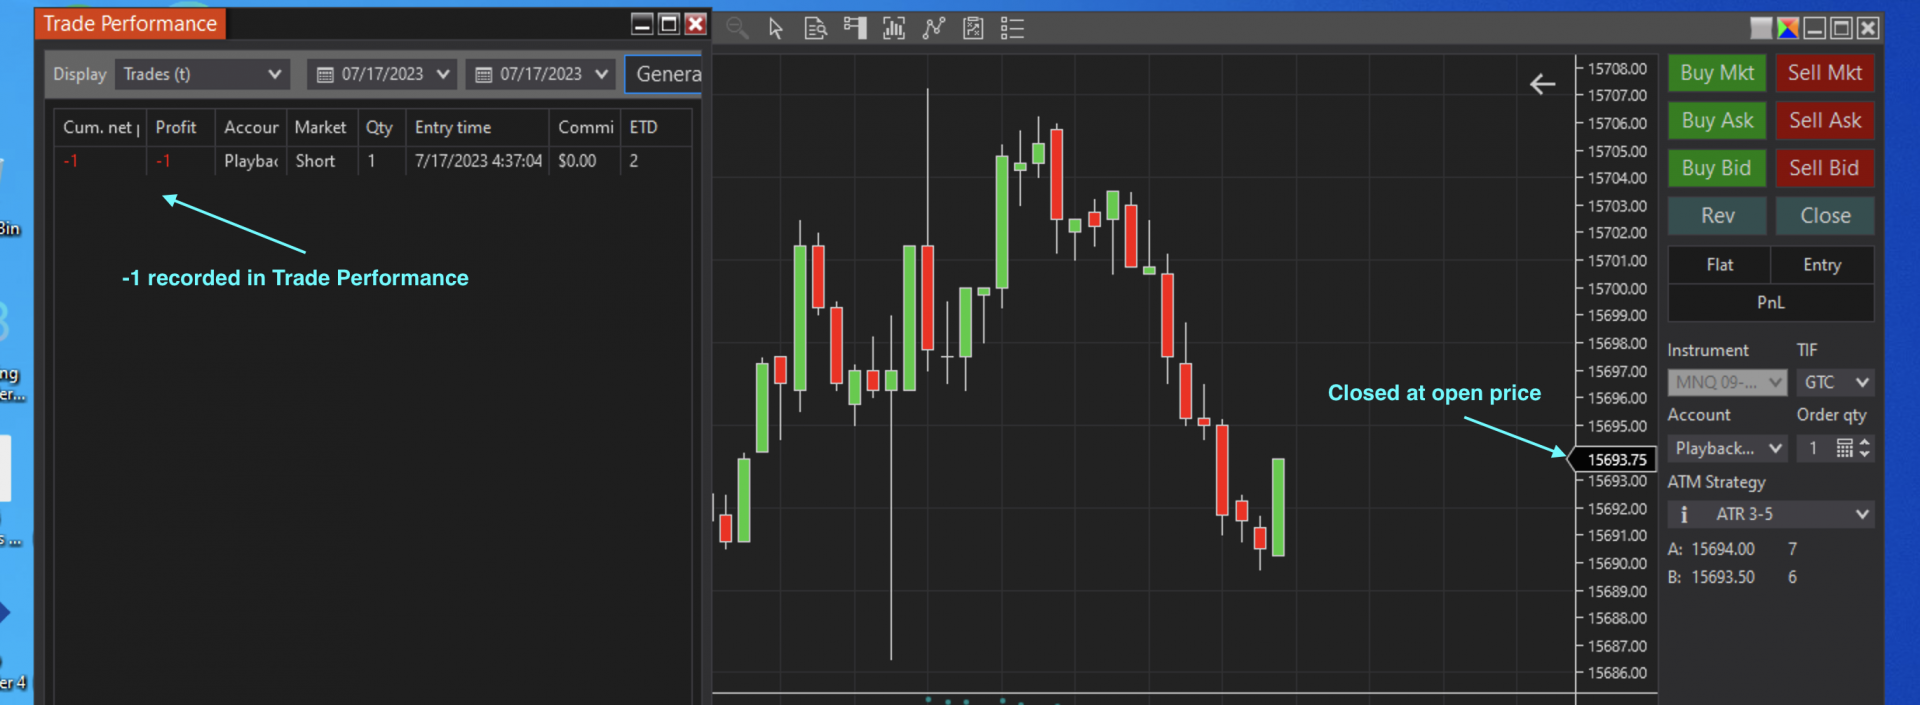Click calendar icon of start date field
This screenshot has height=705, width=1920.
pos(325,75)
